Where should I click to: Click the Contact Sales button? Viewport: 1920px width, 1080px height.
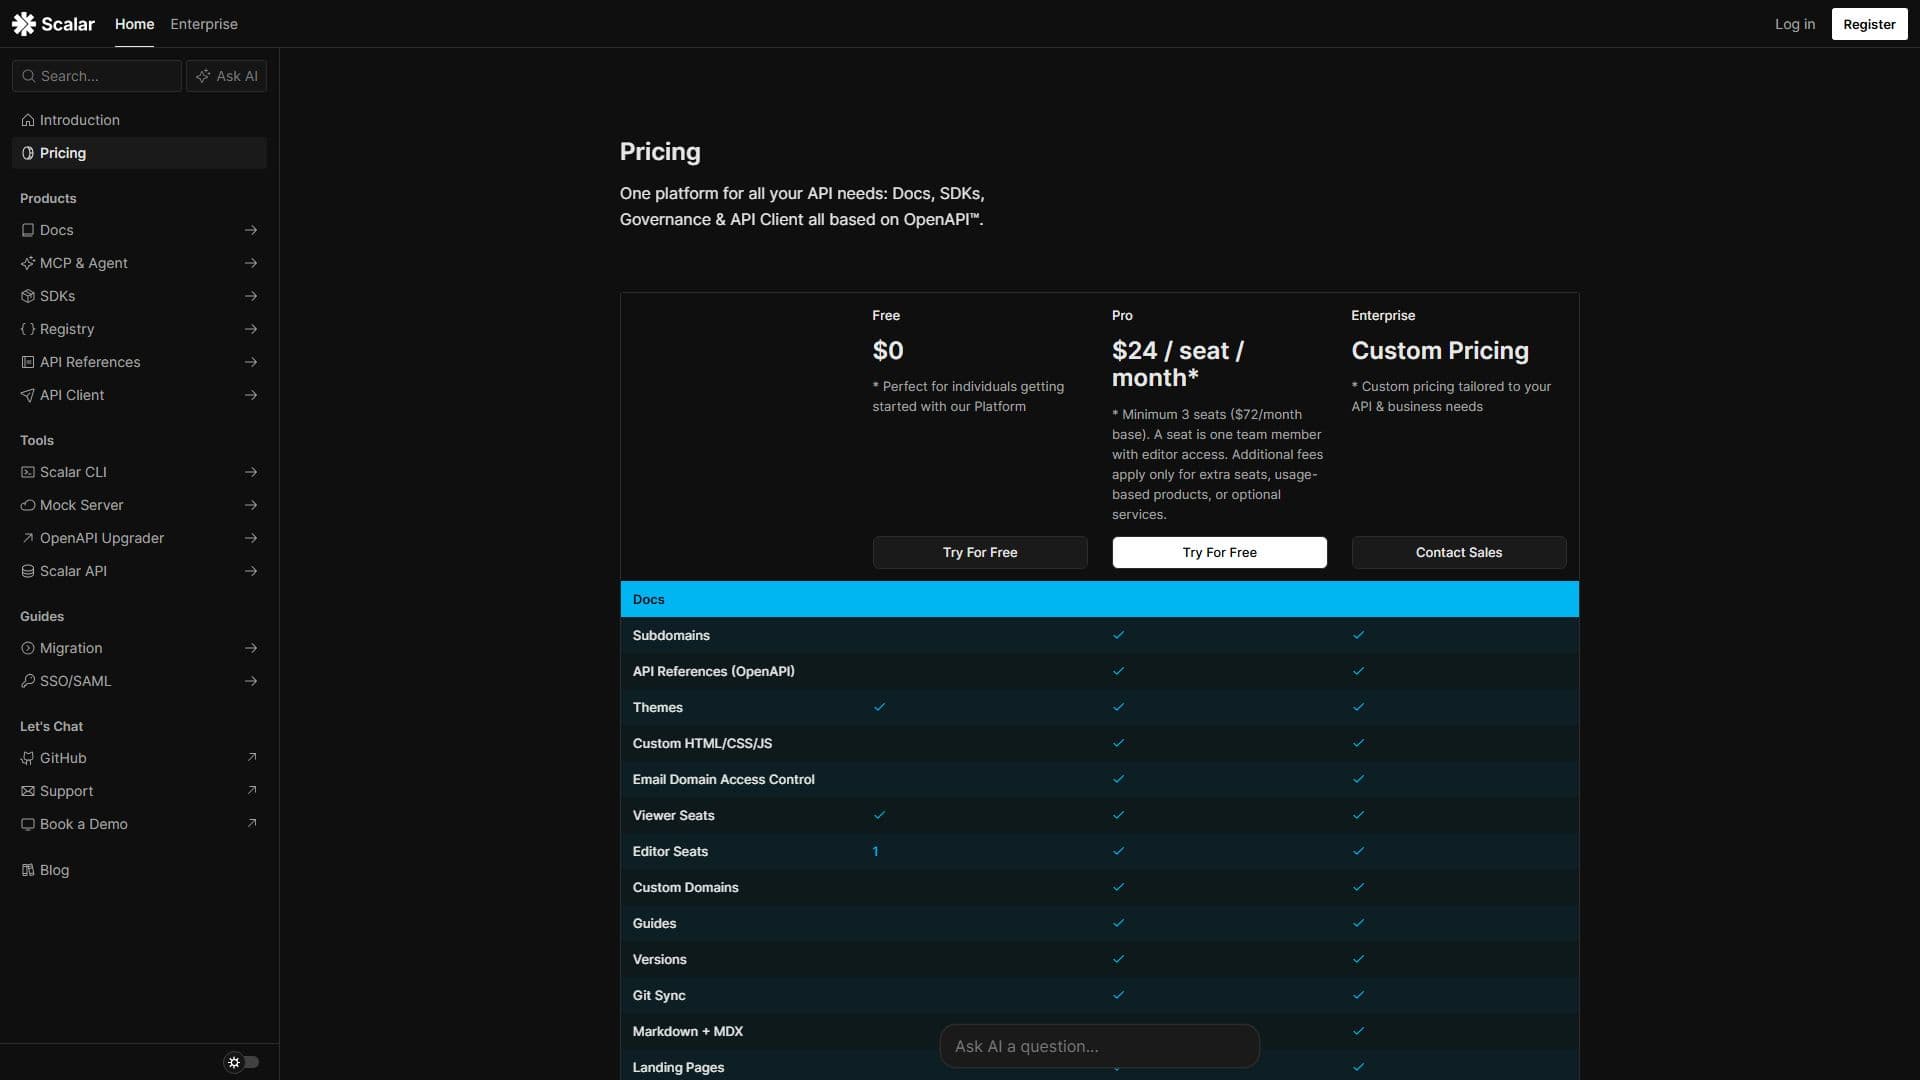coord(1459,552)
